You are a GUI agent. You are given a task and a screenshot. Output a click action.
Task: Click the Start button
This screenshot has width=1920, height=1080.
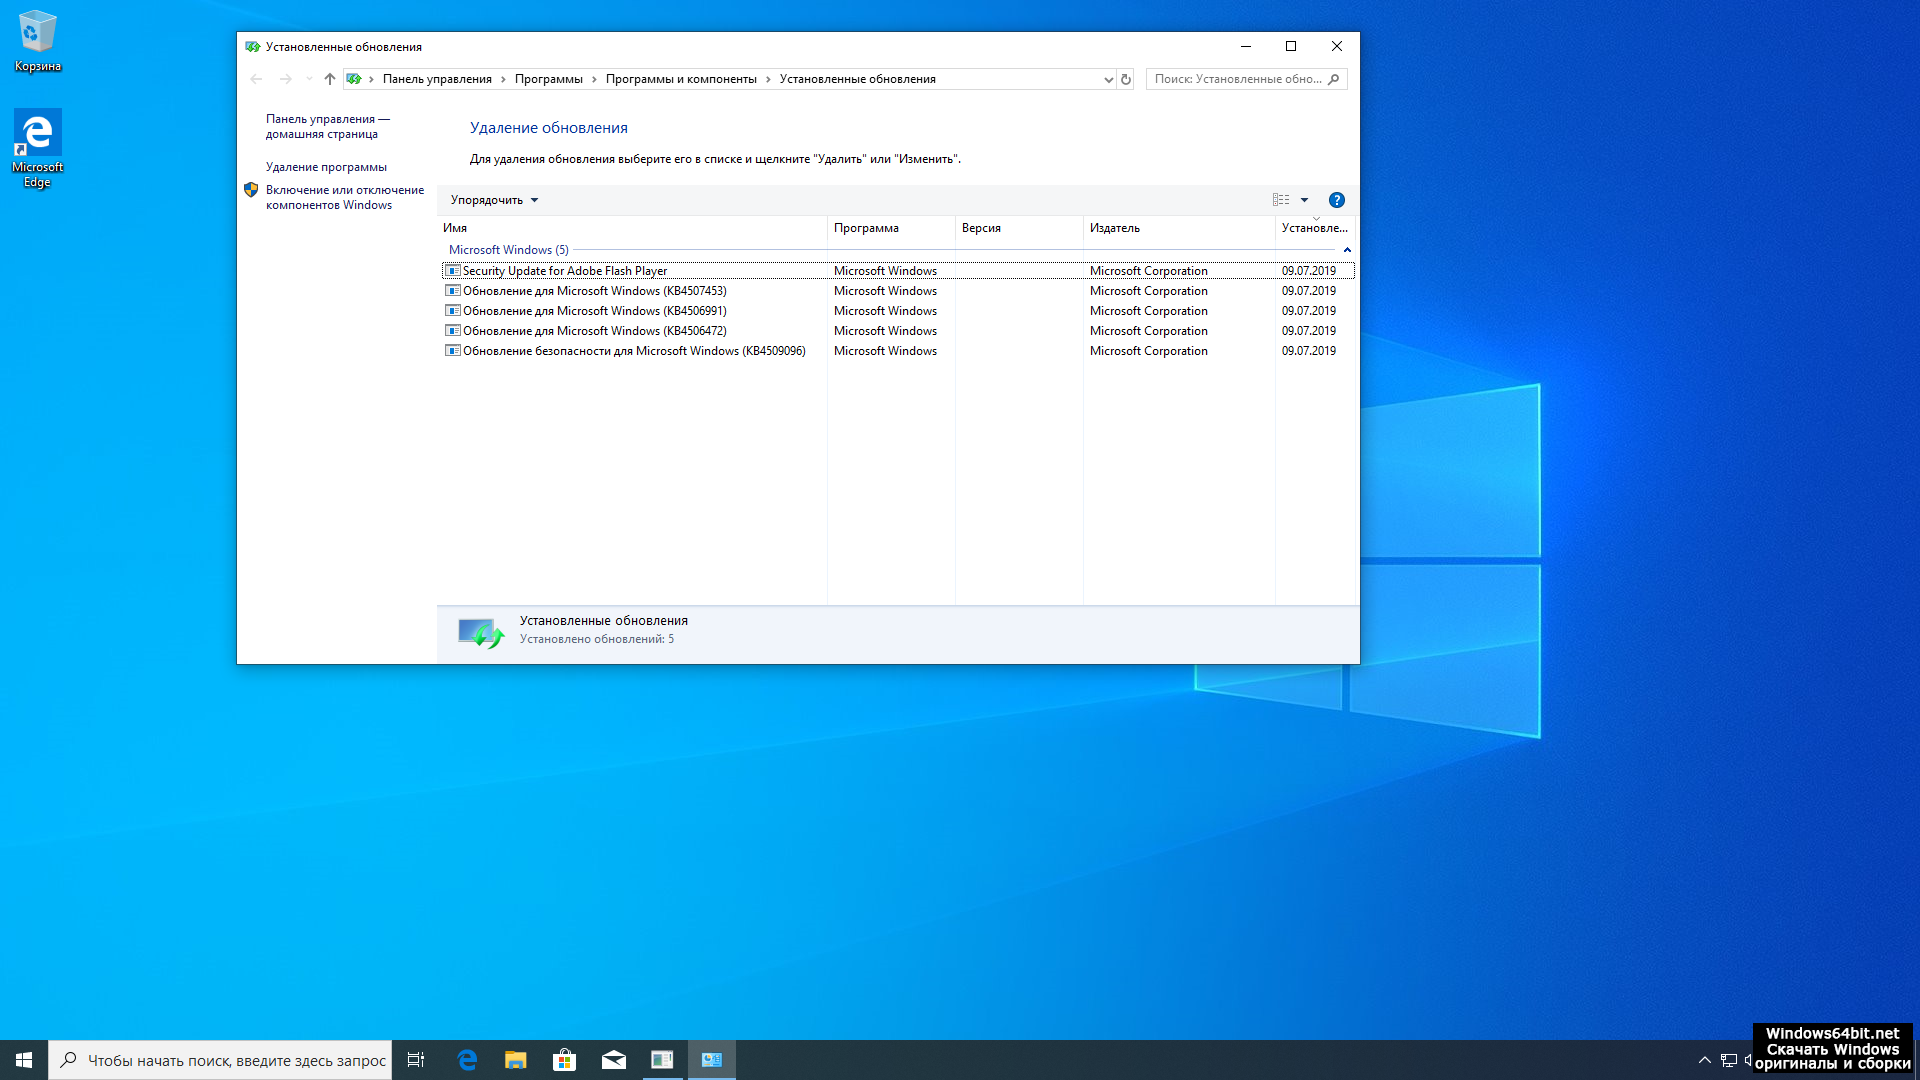click(24, 1060)
